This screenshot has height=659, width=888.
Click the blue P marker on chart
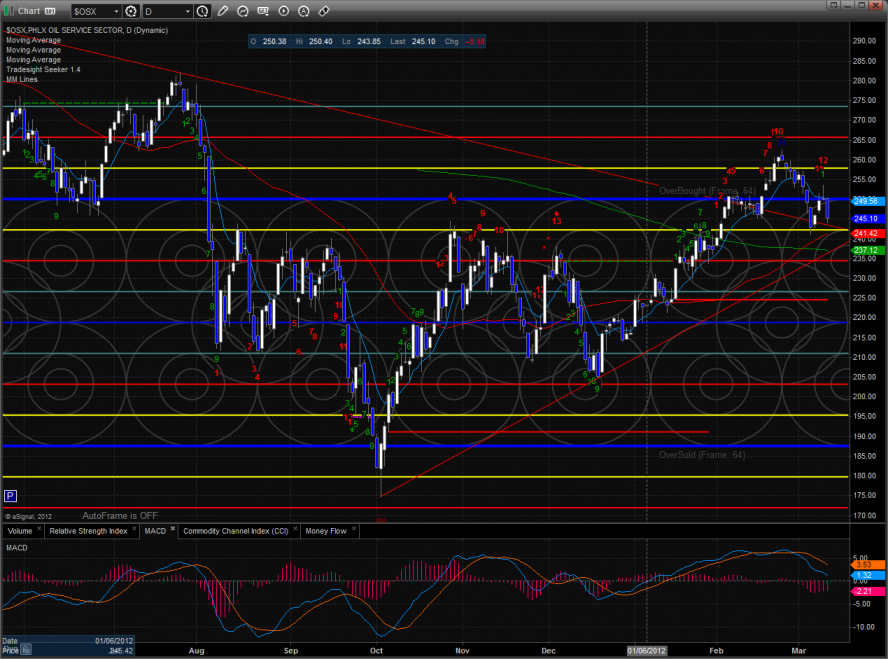[x=10, y=496]
